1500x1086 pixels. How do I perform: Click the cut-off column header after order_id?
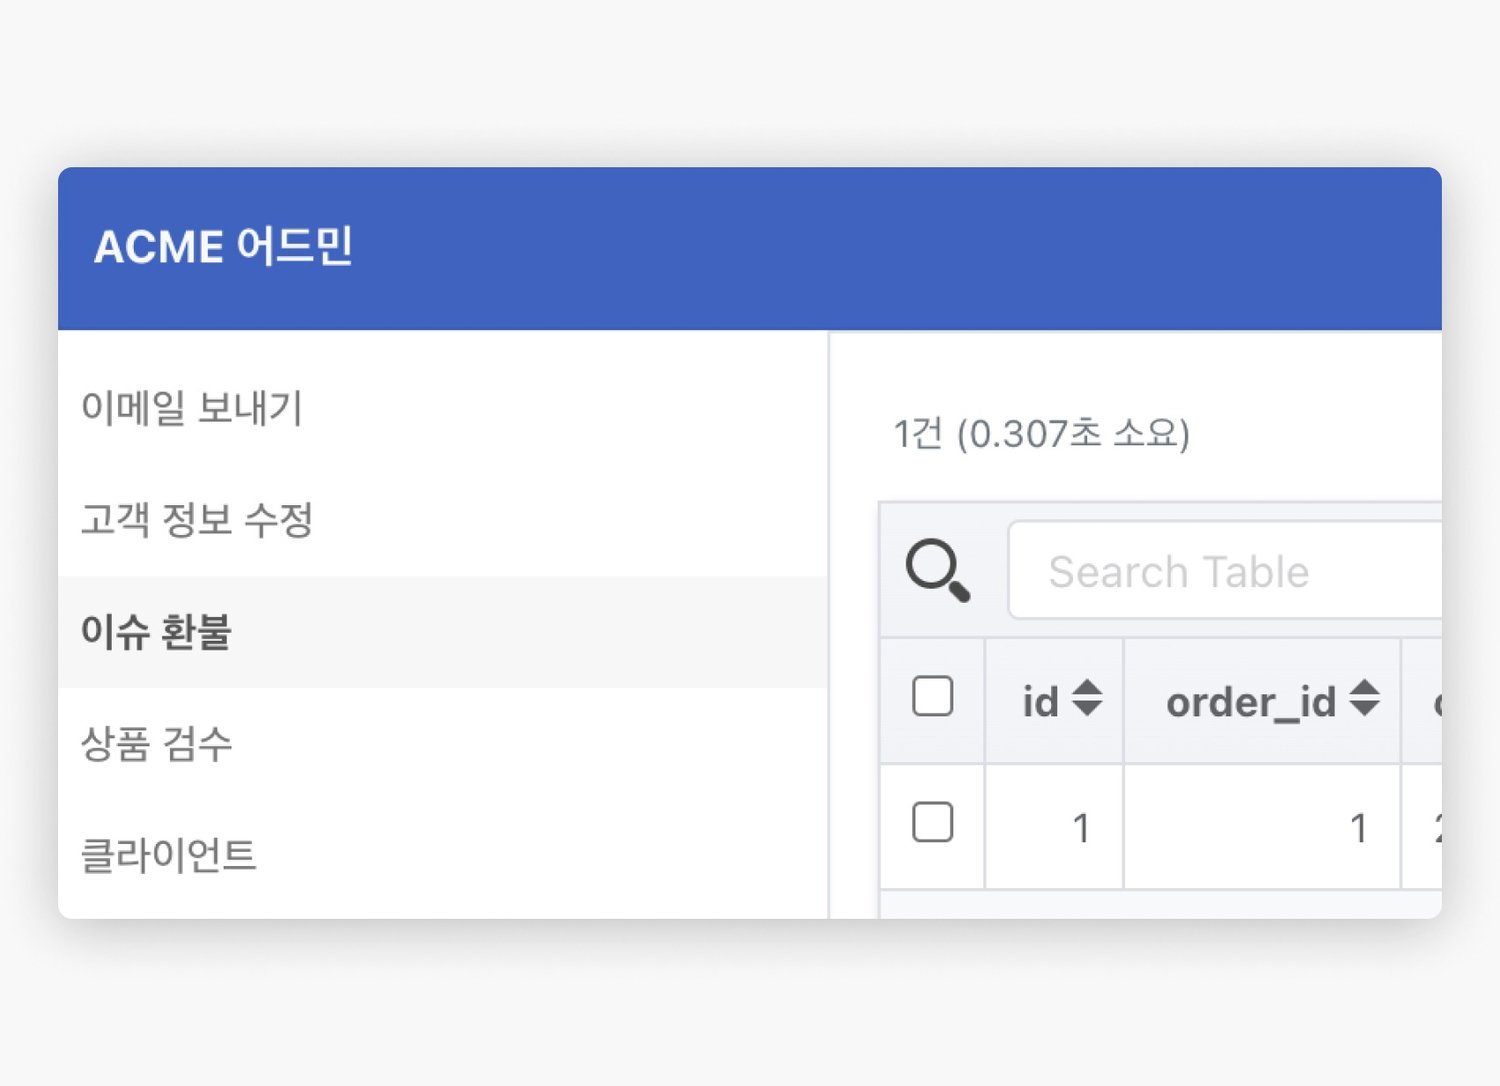1424,702
